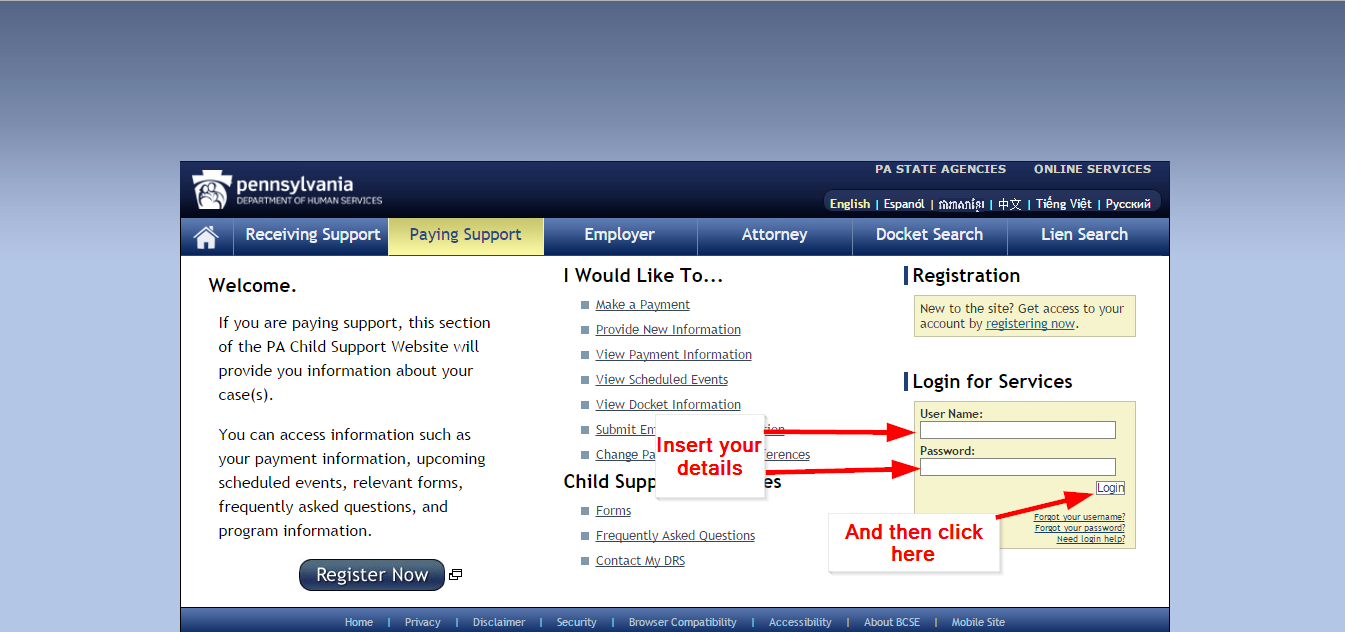This screenshot has height=632, width=1345.
Task: Switch to the Attorney tab
Action: point(775,235)
